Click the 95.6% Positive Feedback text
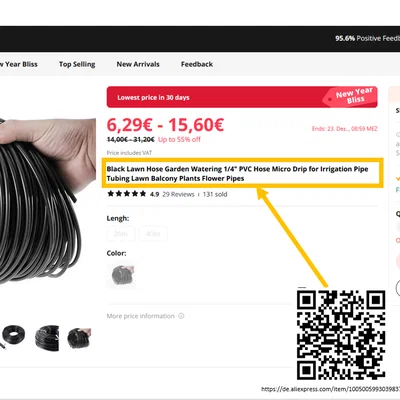400x400 pixels. [x=367, y=38]
